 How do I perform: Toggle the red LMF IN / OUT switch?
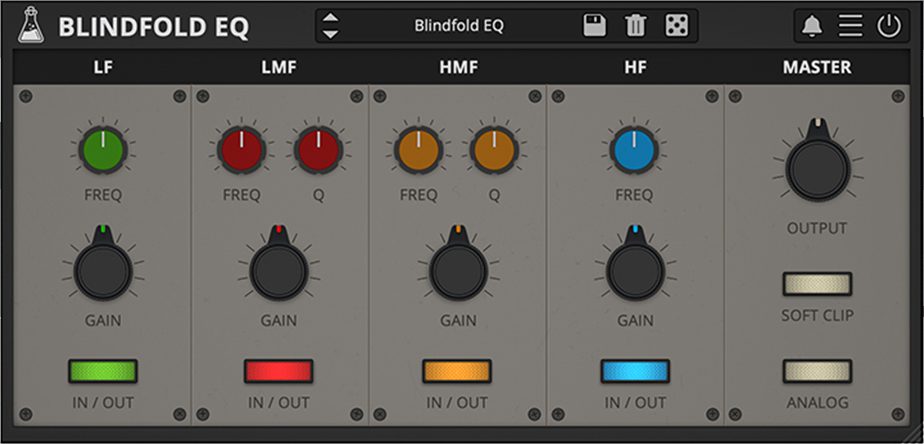coord(278,372)
